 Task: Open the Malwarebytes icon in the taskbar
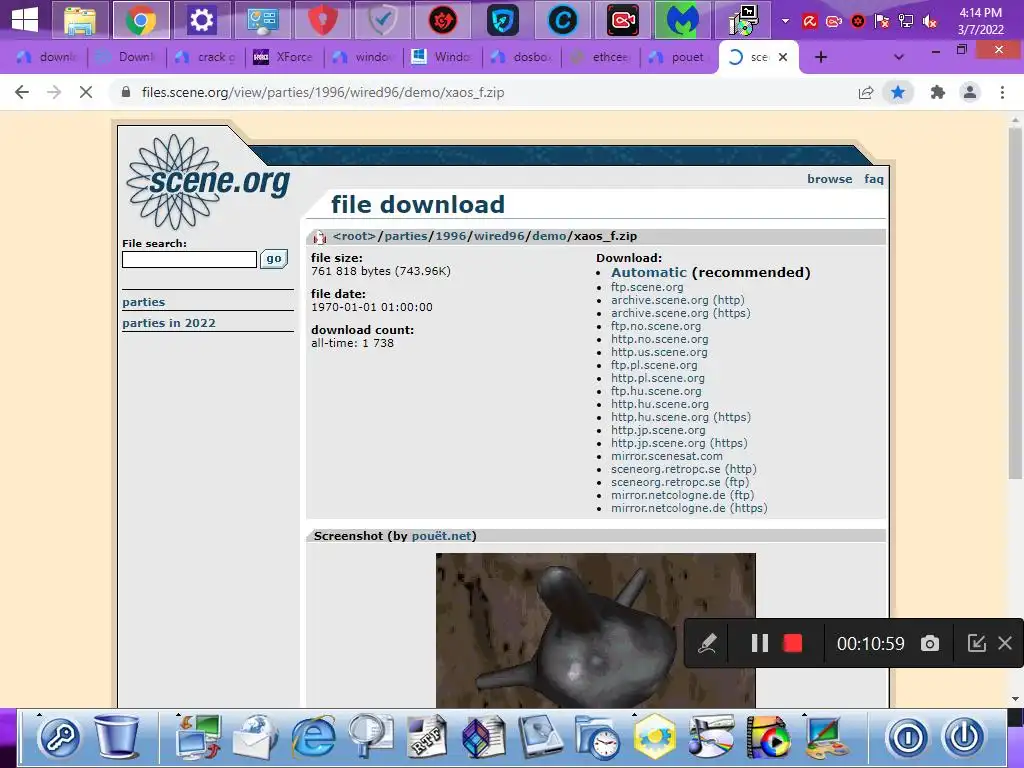point(683,20)
